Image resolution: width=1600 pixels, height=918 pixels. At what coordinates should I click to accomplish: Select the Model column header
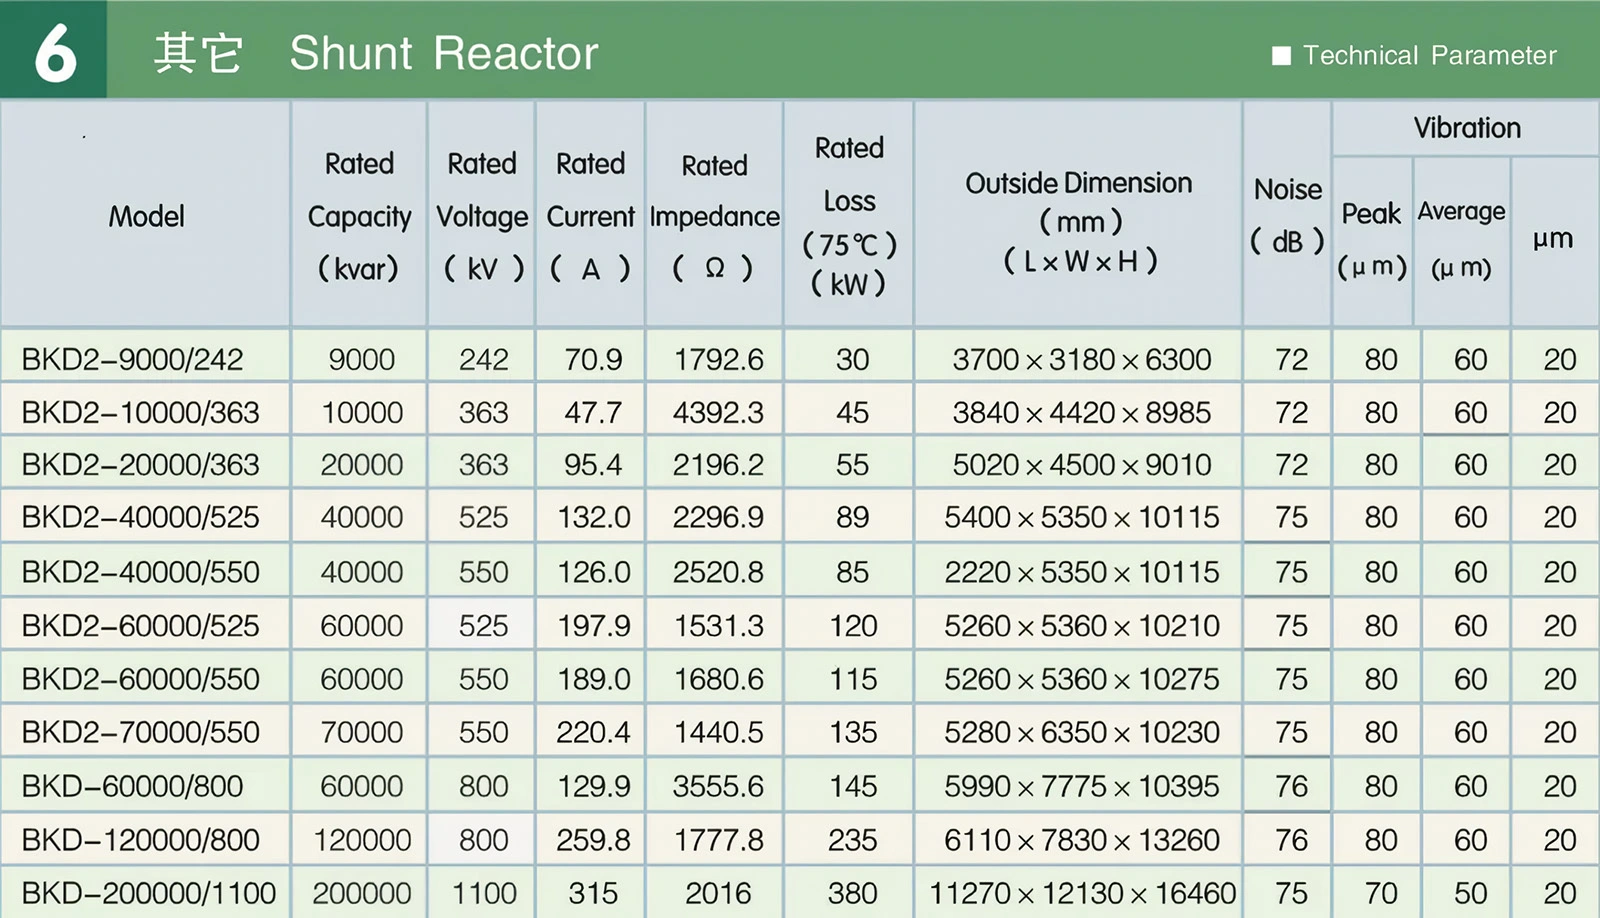tap(146, 216)
